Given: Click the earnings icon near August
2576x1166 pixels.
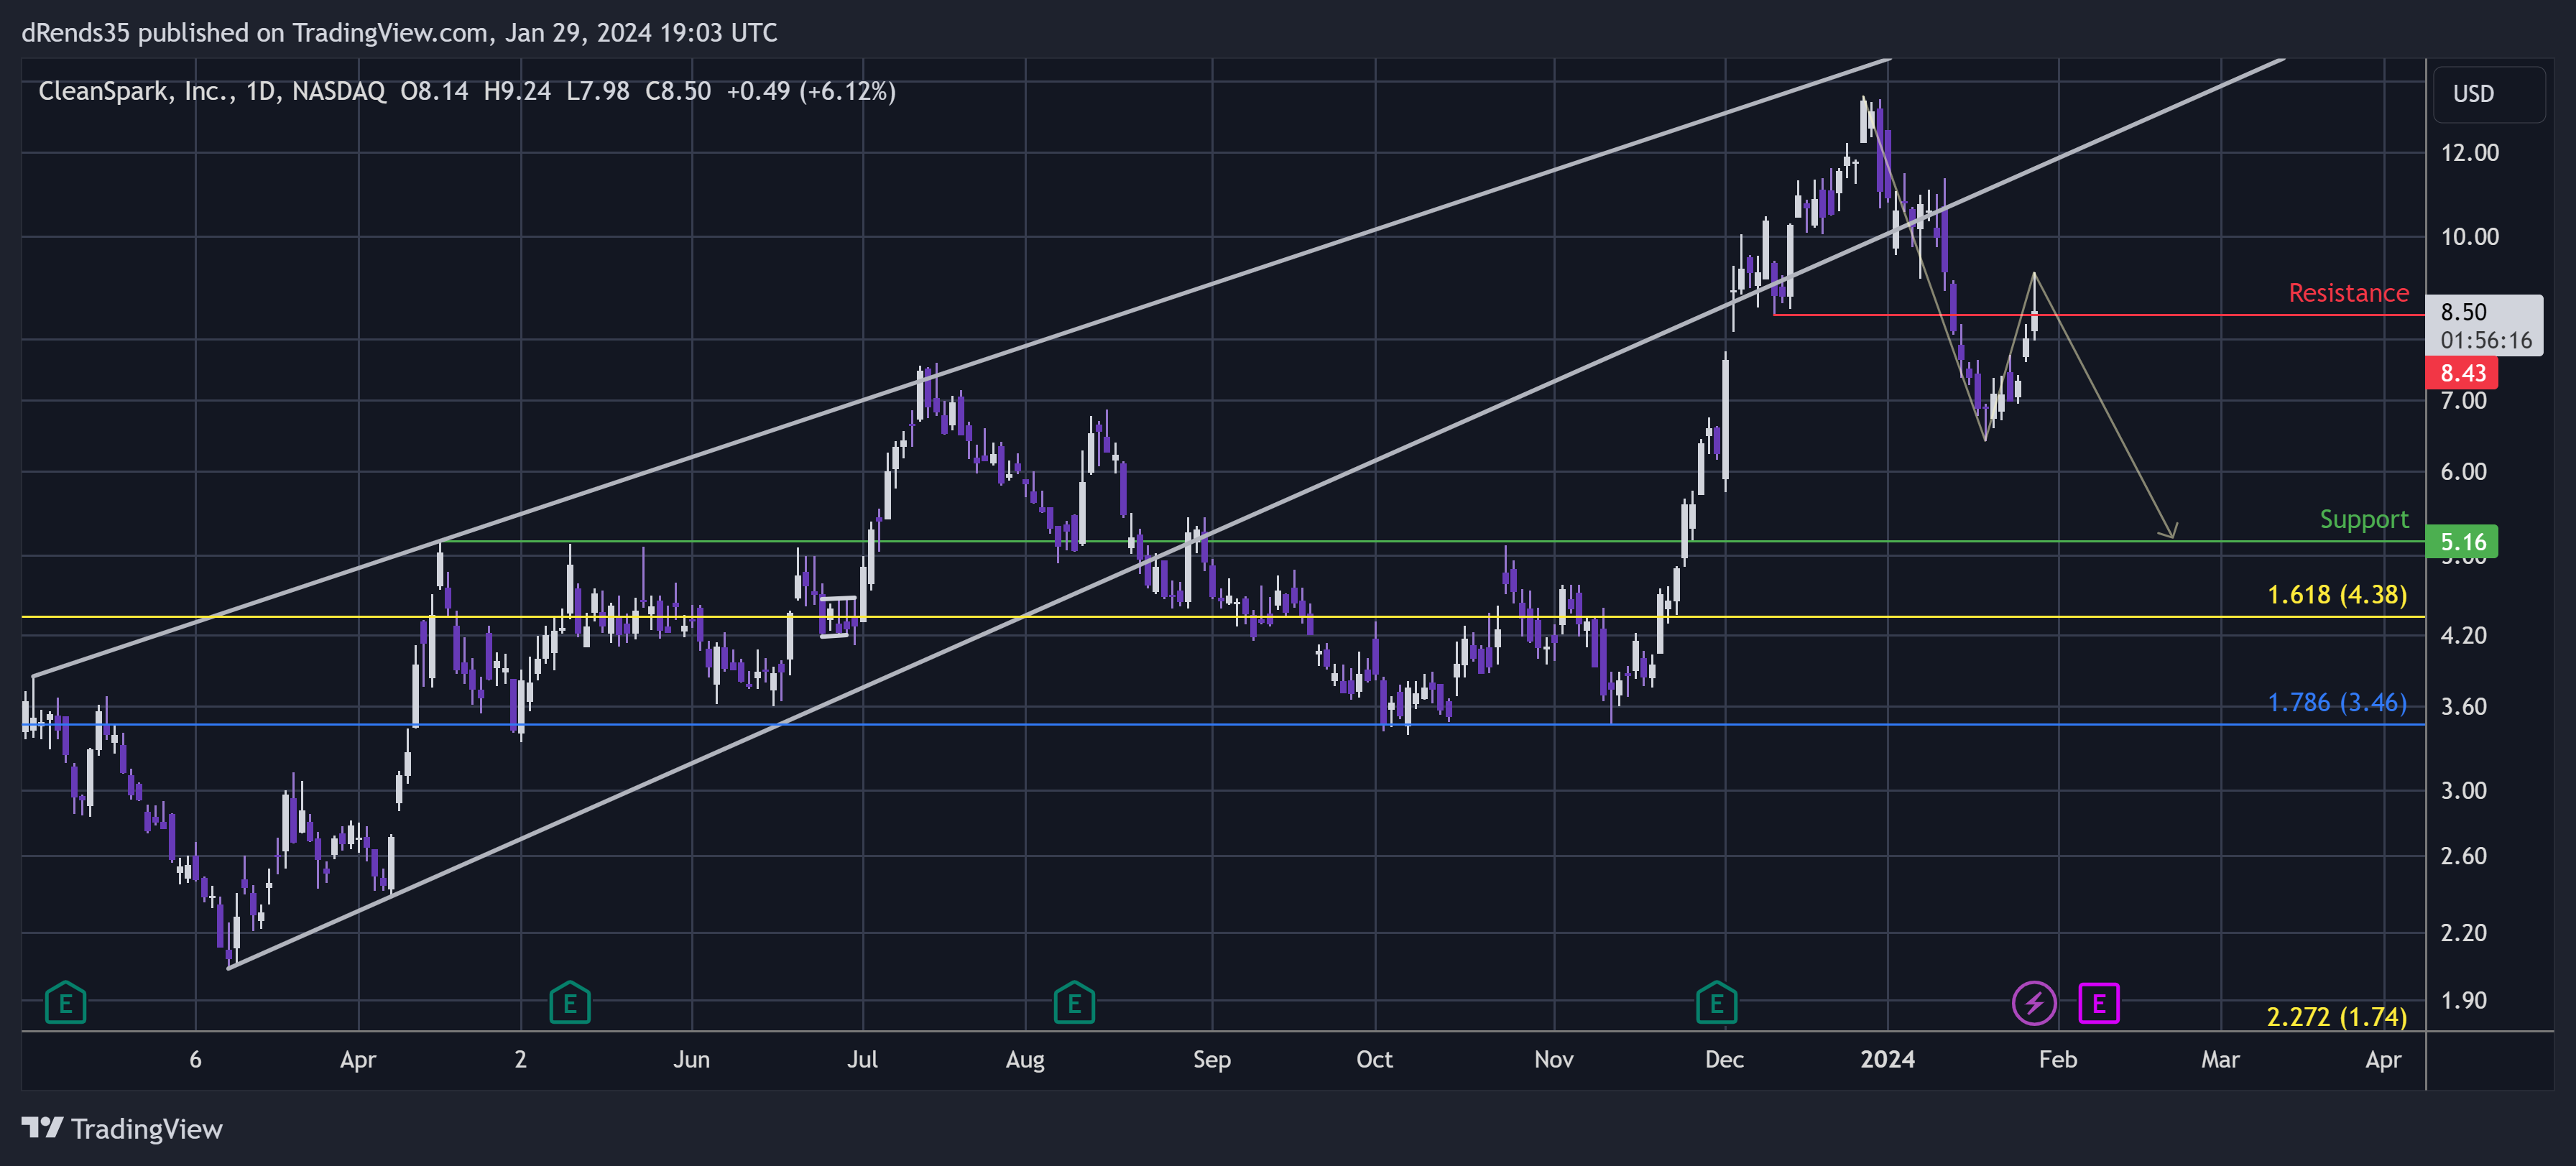Looking at the screenshot, I should tap(1074, 1002).
